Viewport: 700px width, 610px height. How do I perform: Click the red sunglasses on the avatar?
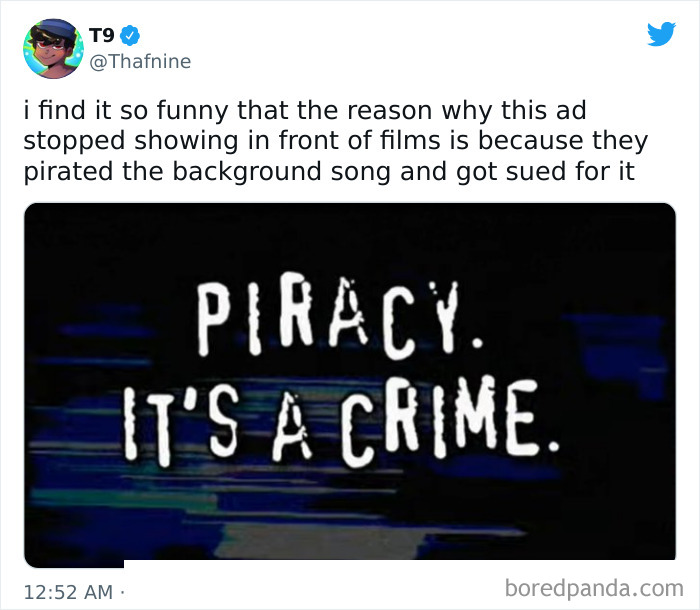(x=50, y=44)
